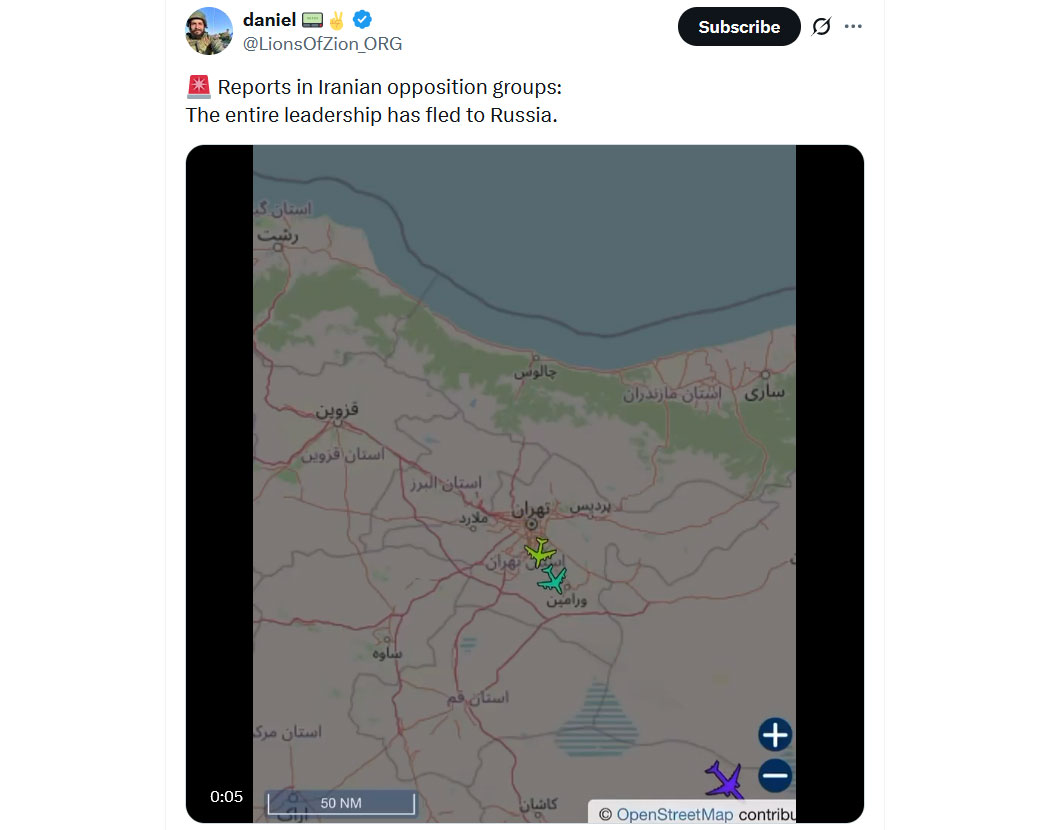This screenshot has width=1050, height=830.
Task: Select the teal aircraft near Varamin
Action: [554, 579]
